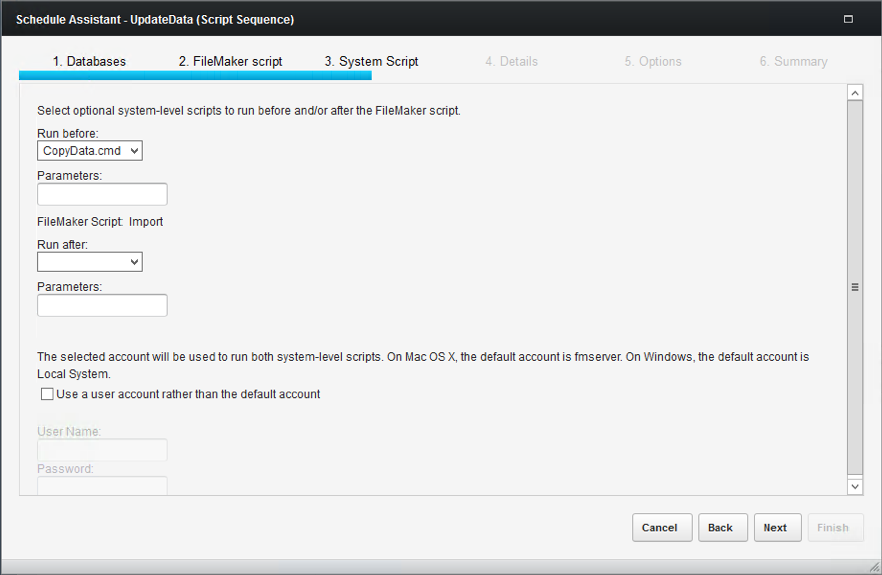Screen dimensions: 882x575
Task: Click the disabled Details step tab
Action: click(x=512, y=61)
